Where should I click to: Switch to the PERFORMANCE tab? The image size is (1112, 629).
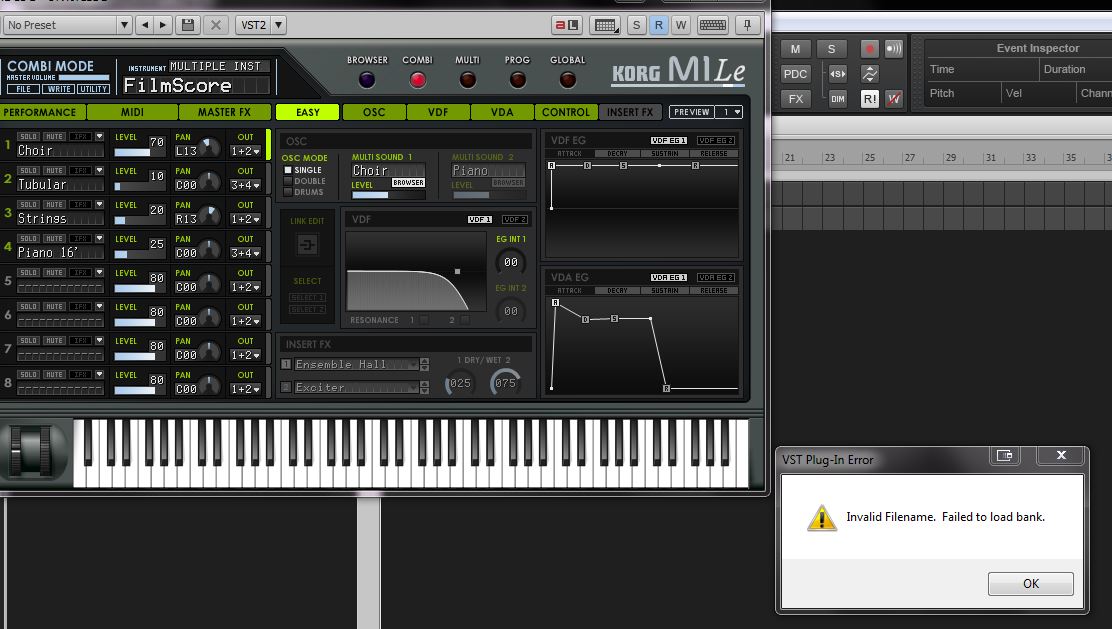41,112
